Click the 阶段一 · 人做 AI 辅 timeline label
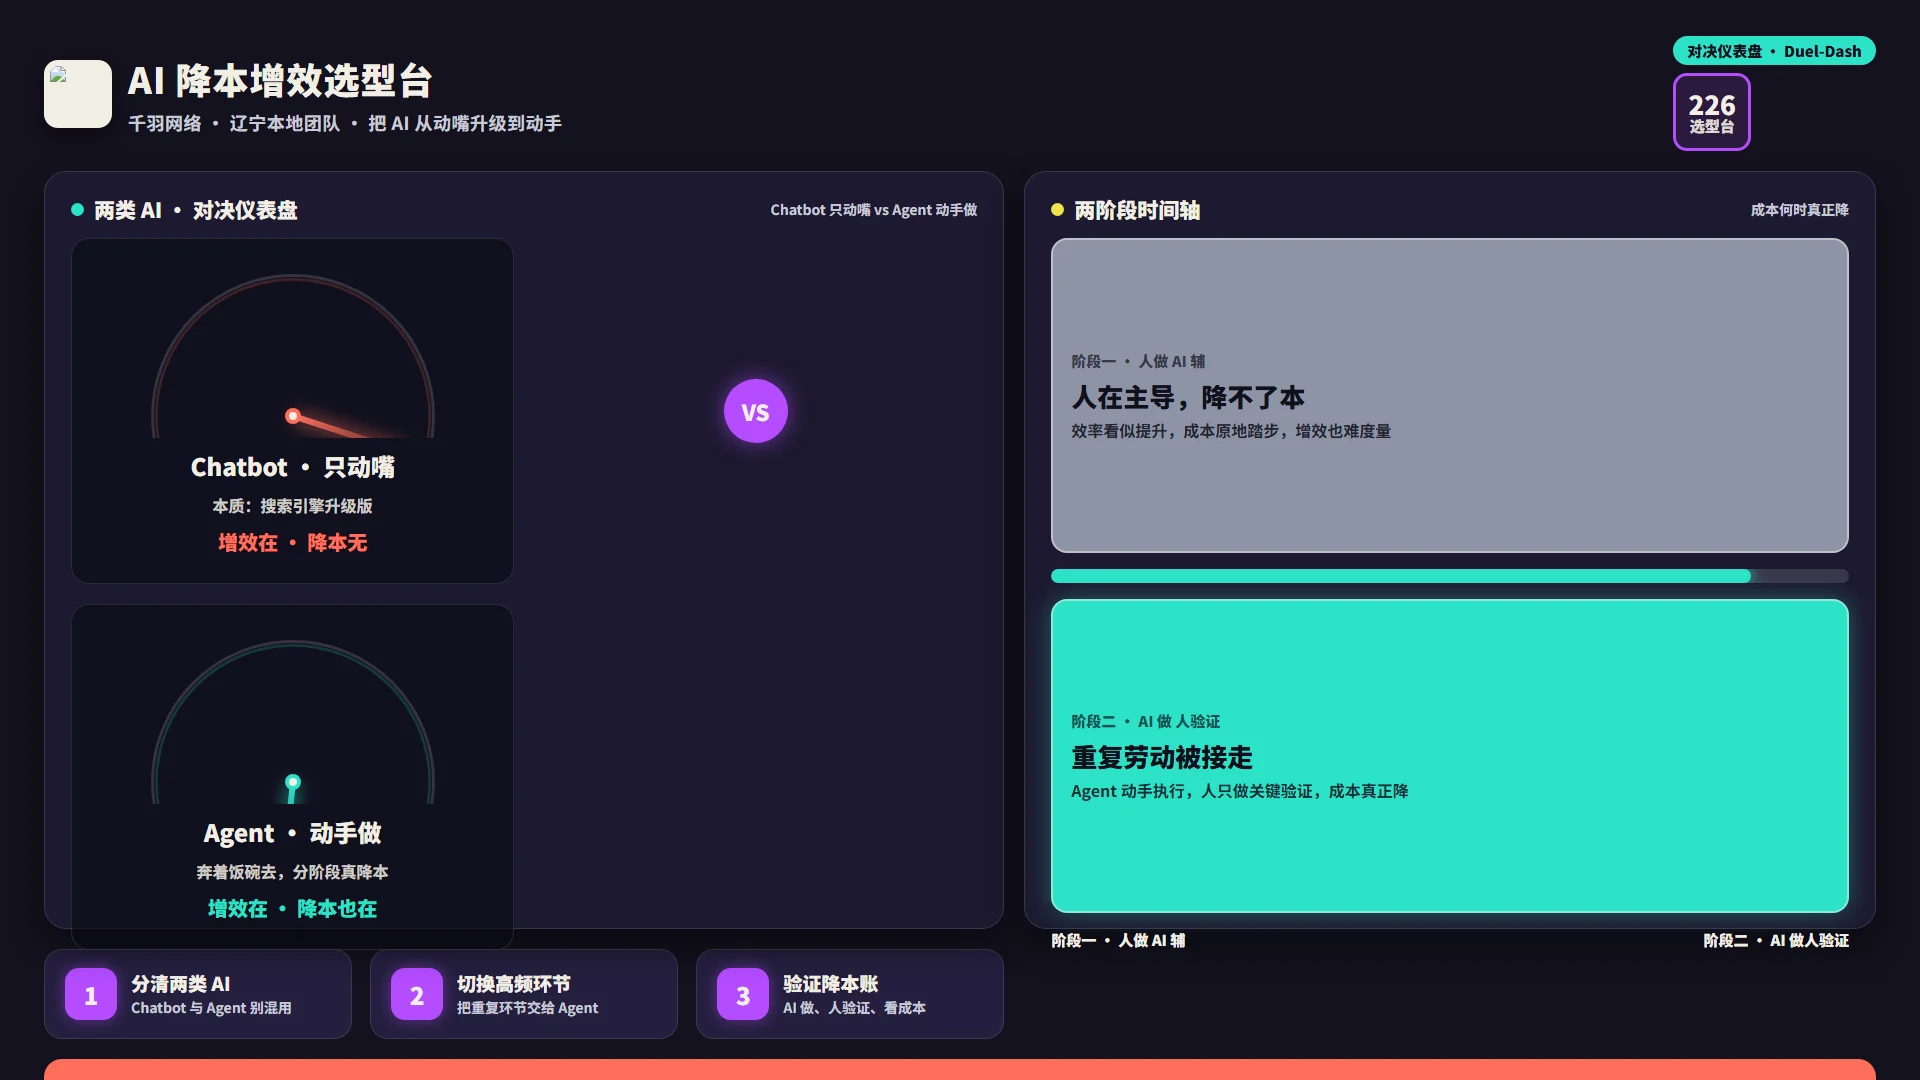Screen dimensions: 1920x1080 click(x=1118, y=941)
